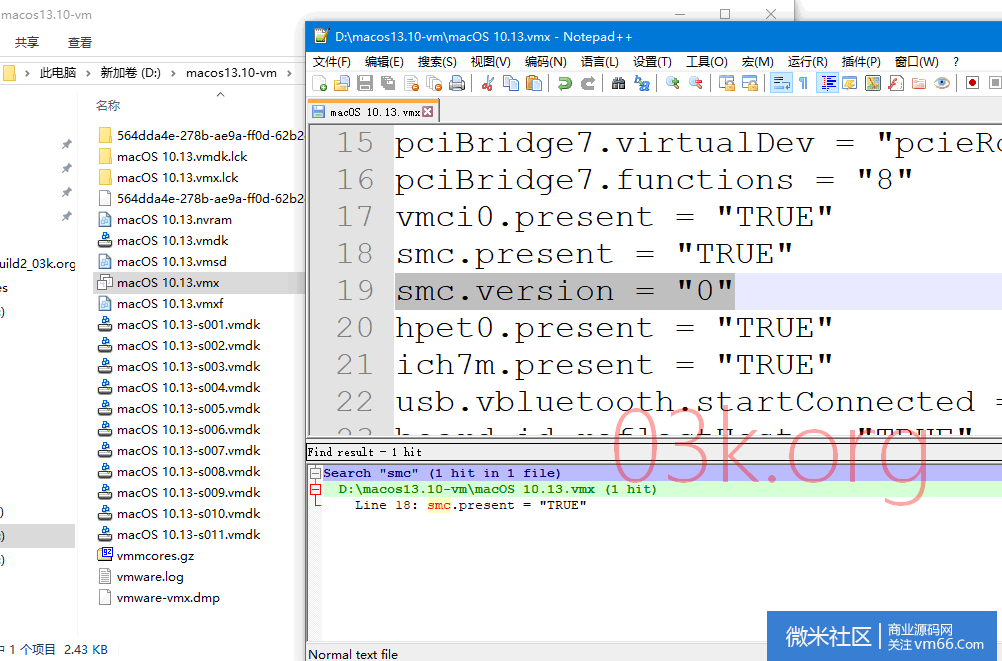Click the Save All toolbar icon
1002x661 pixels.
(x=388, y=83)
